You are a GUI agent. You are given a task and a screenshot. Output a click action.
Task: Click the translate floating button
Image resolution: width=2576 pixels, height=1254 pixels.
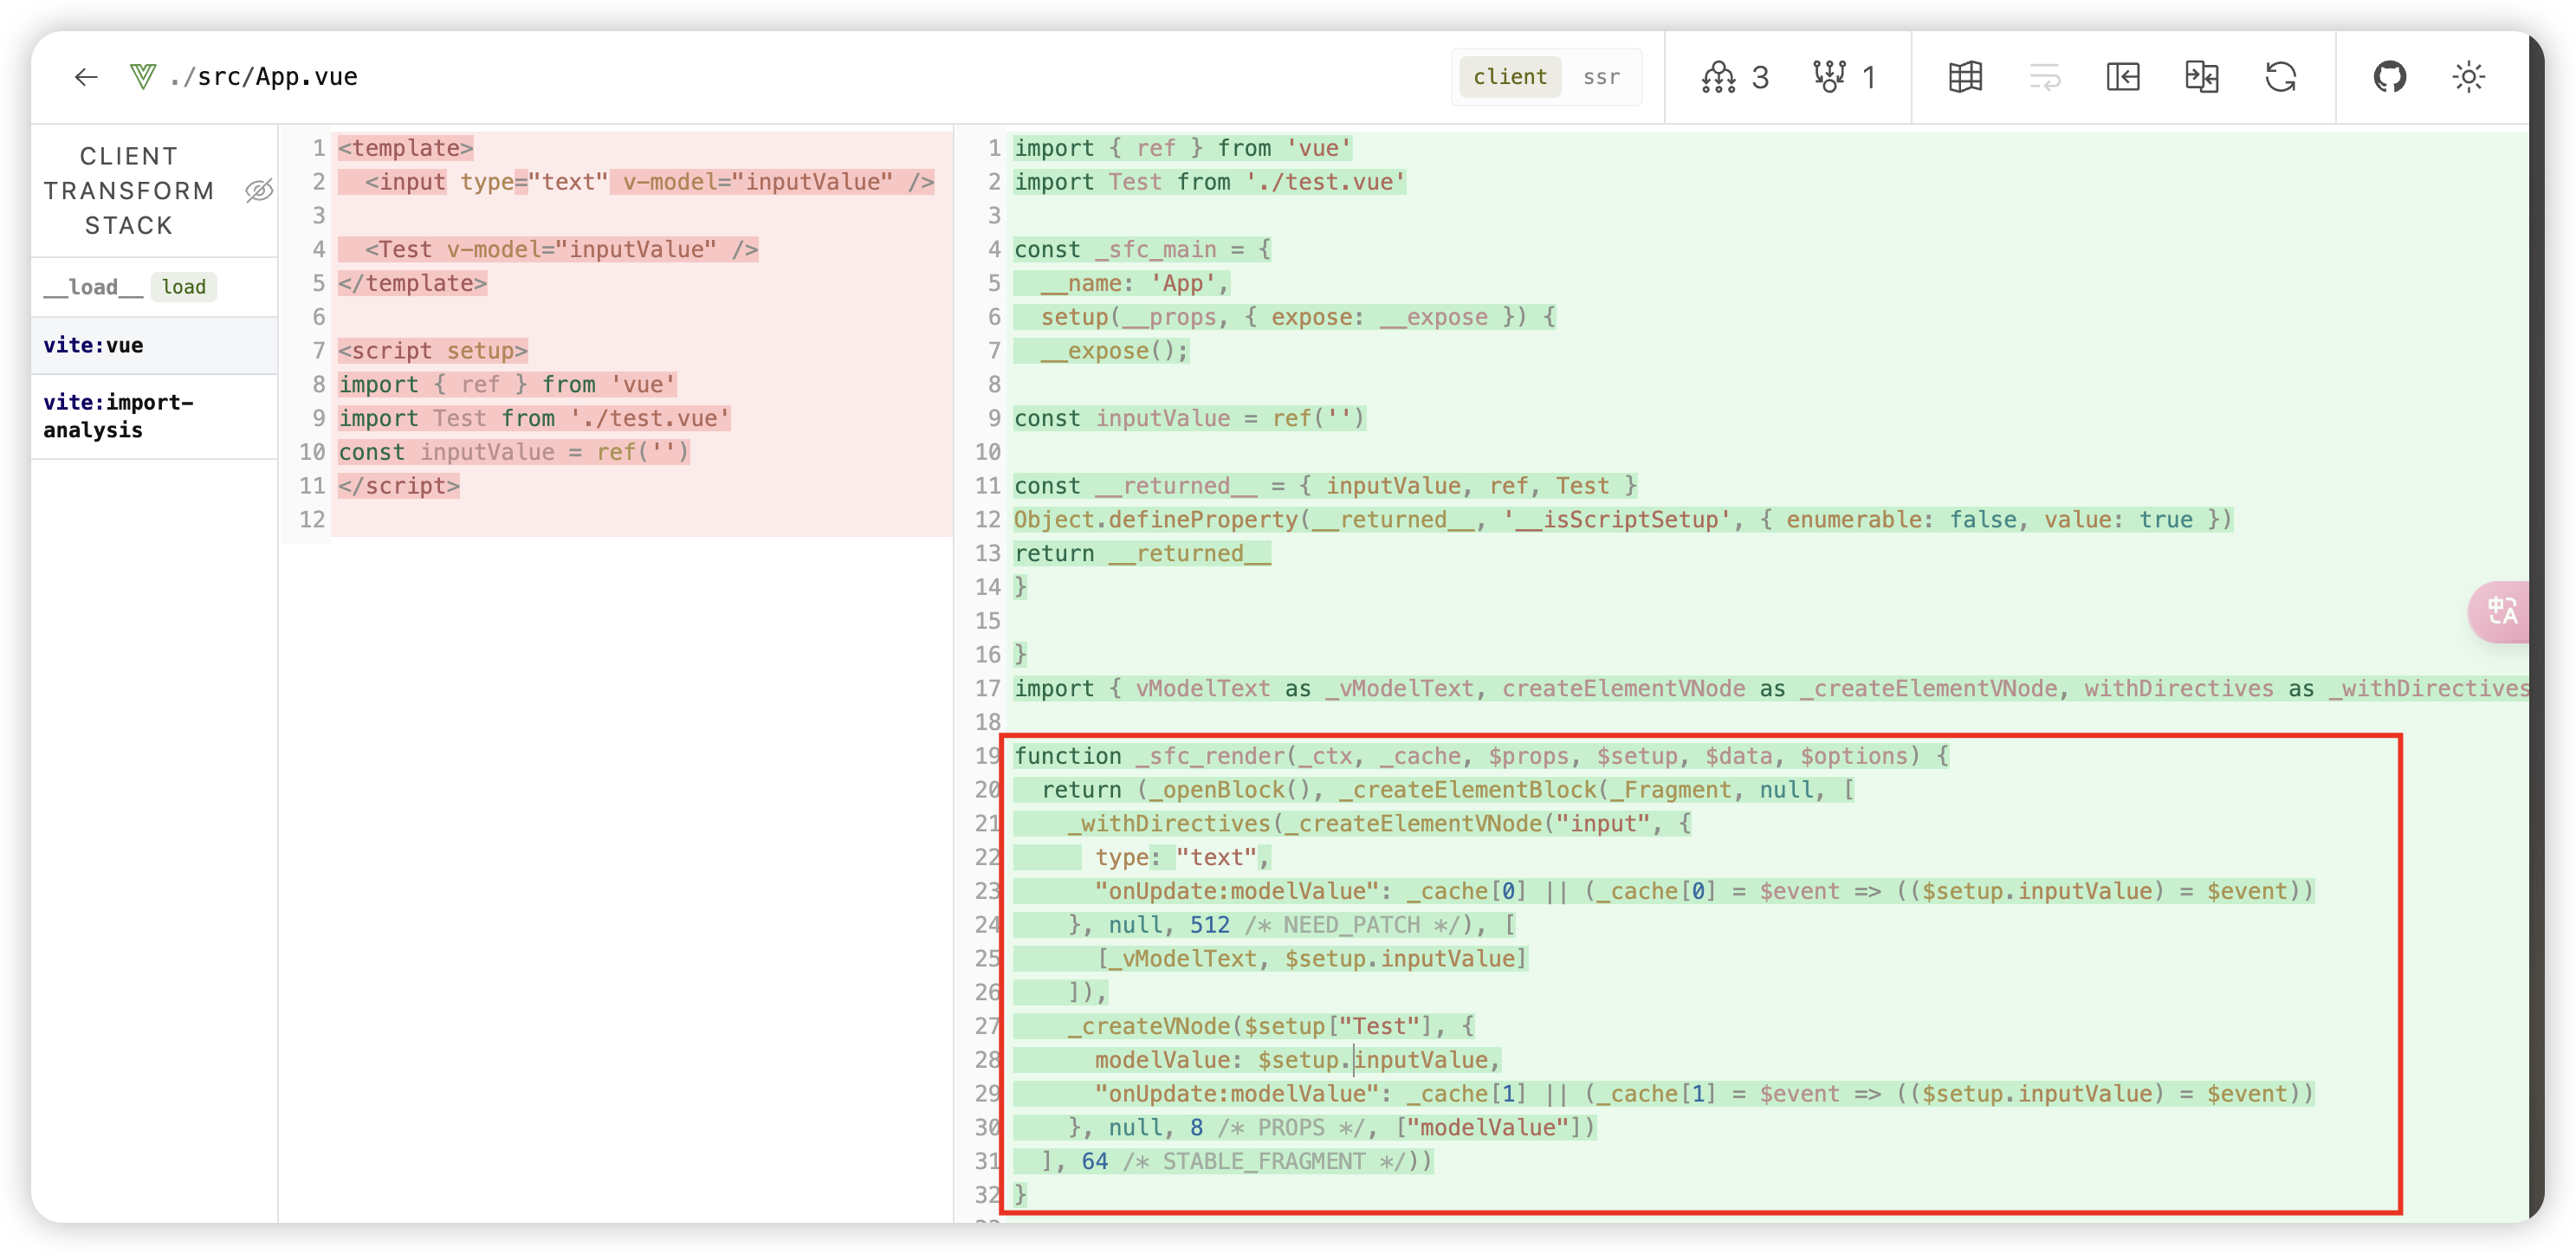click(x=2502, y=611)
